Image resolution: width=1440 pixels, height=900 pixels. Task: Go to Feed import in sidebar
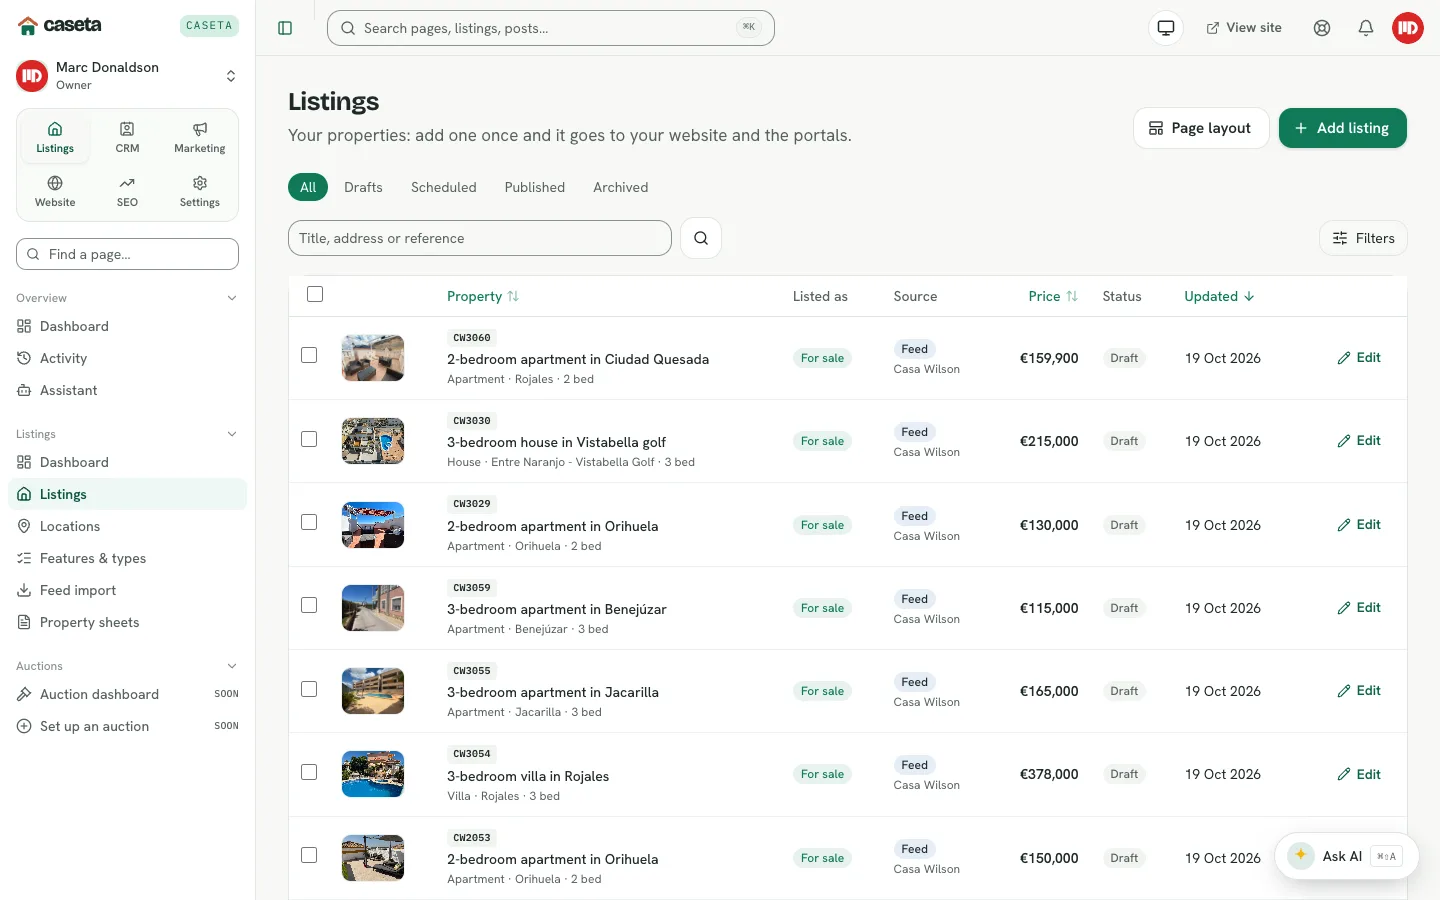tap(127, 590)
